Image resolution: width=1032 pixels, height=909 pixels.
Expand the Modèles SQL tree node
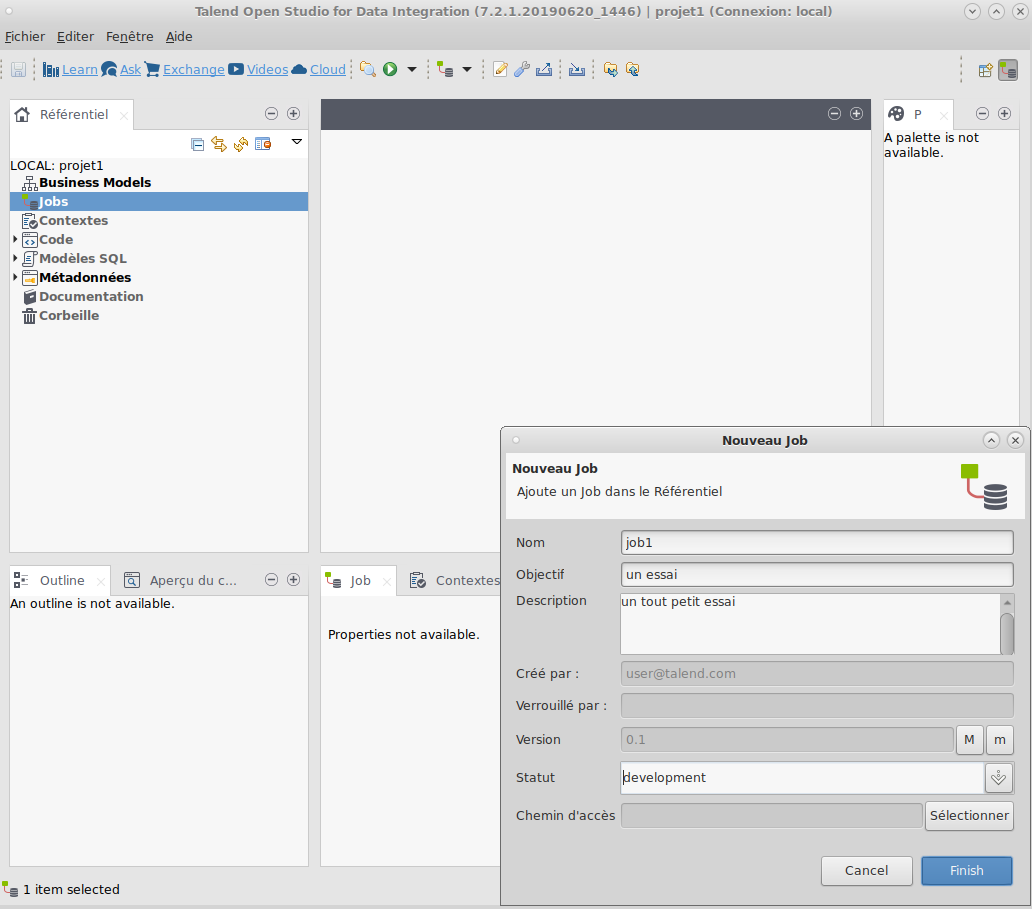(15, 258)
